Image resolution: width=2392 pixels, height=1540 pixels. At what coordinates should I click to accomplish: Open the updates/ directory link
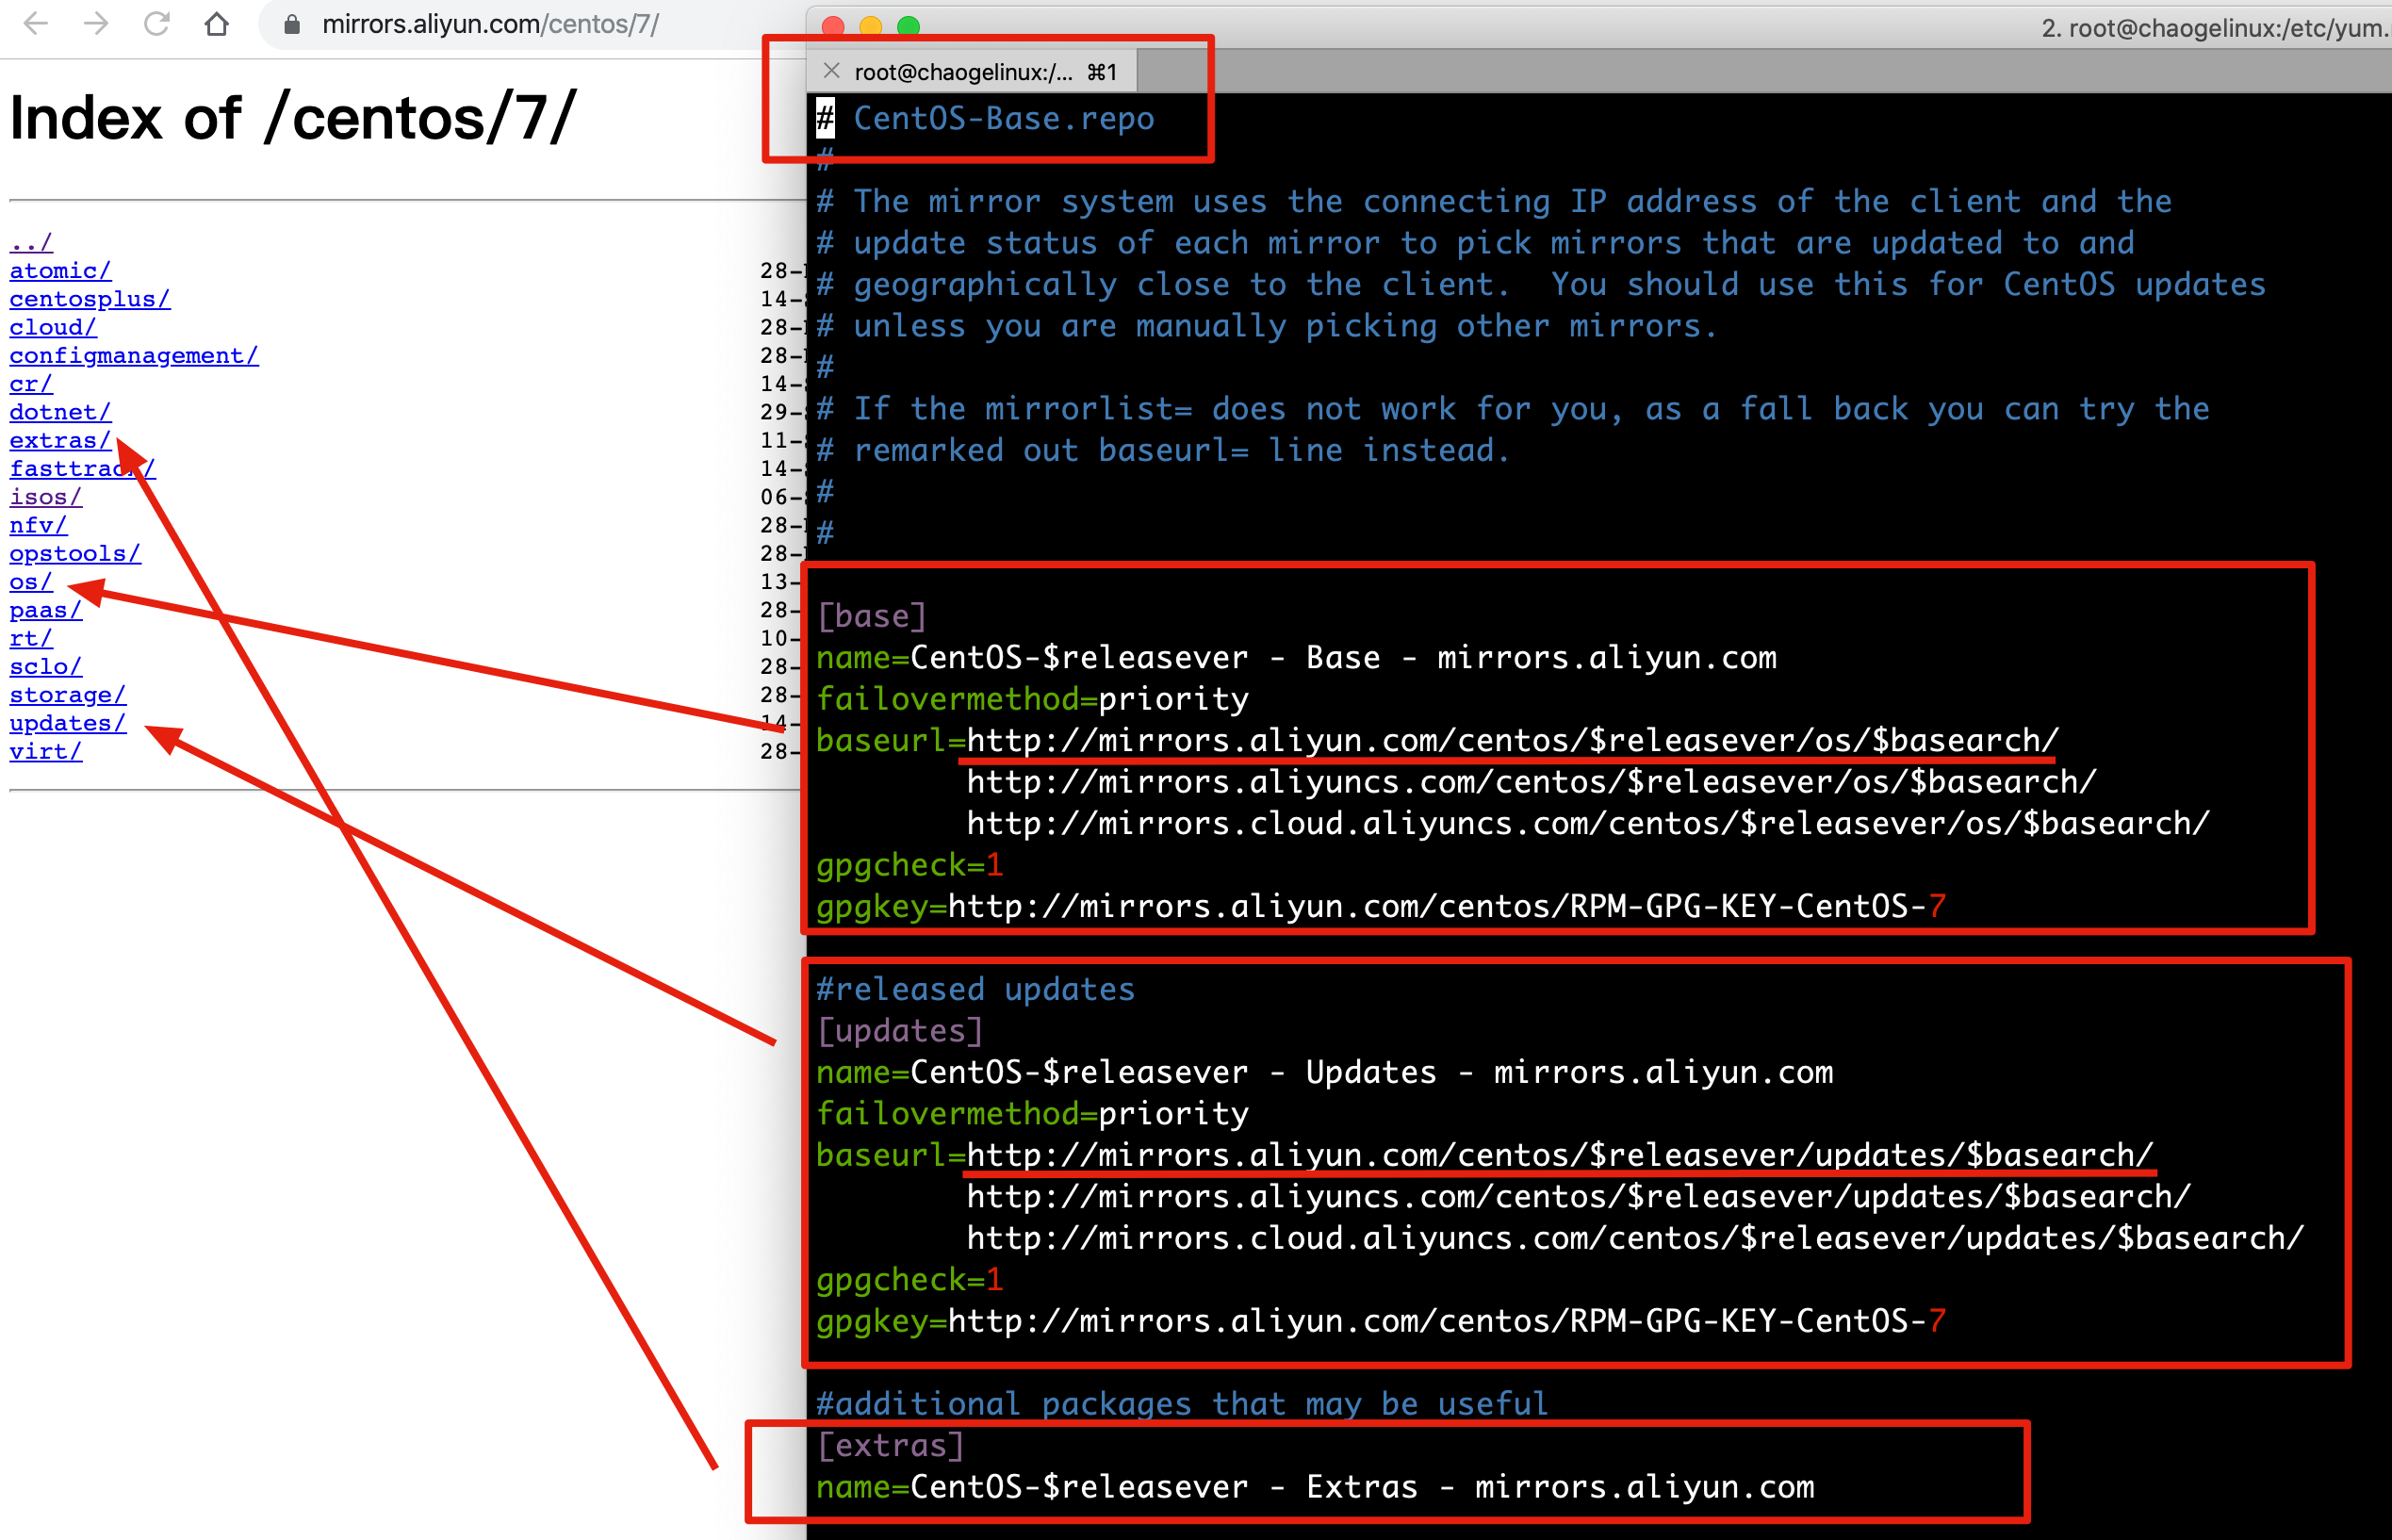pos(67,723)
